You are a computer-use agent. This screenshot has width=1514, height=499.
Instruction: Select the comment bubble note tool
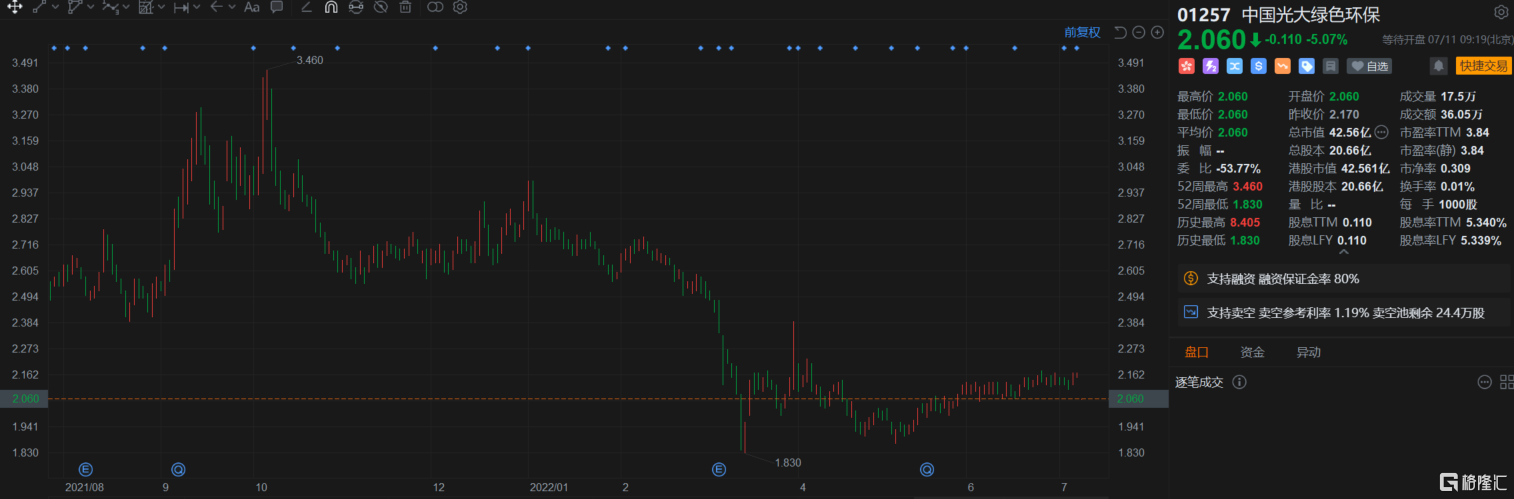(x=276, y=7)
